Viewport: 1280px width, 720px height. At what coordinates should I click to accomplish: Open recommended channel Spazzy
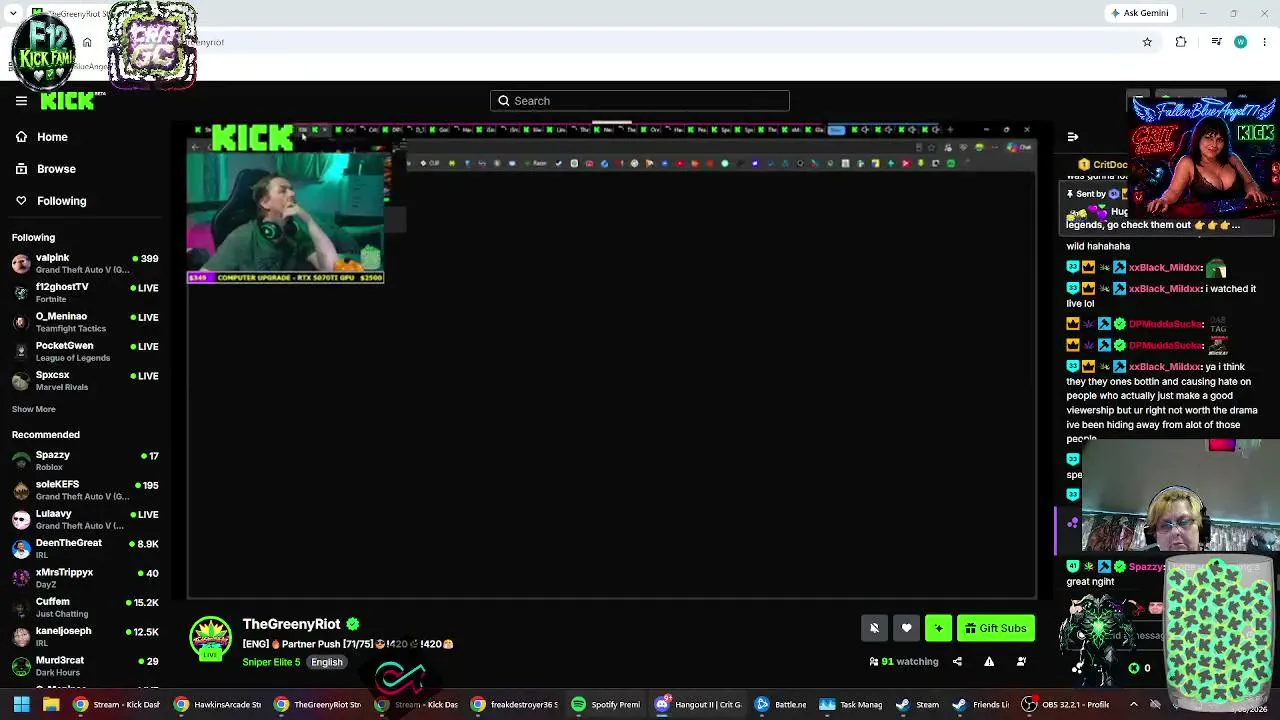pyautogui.click(x=85, y=461)
